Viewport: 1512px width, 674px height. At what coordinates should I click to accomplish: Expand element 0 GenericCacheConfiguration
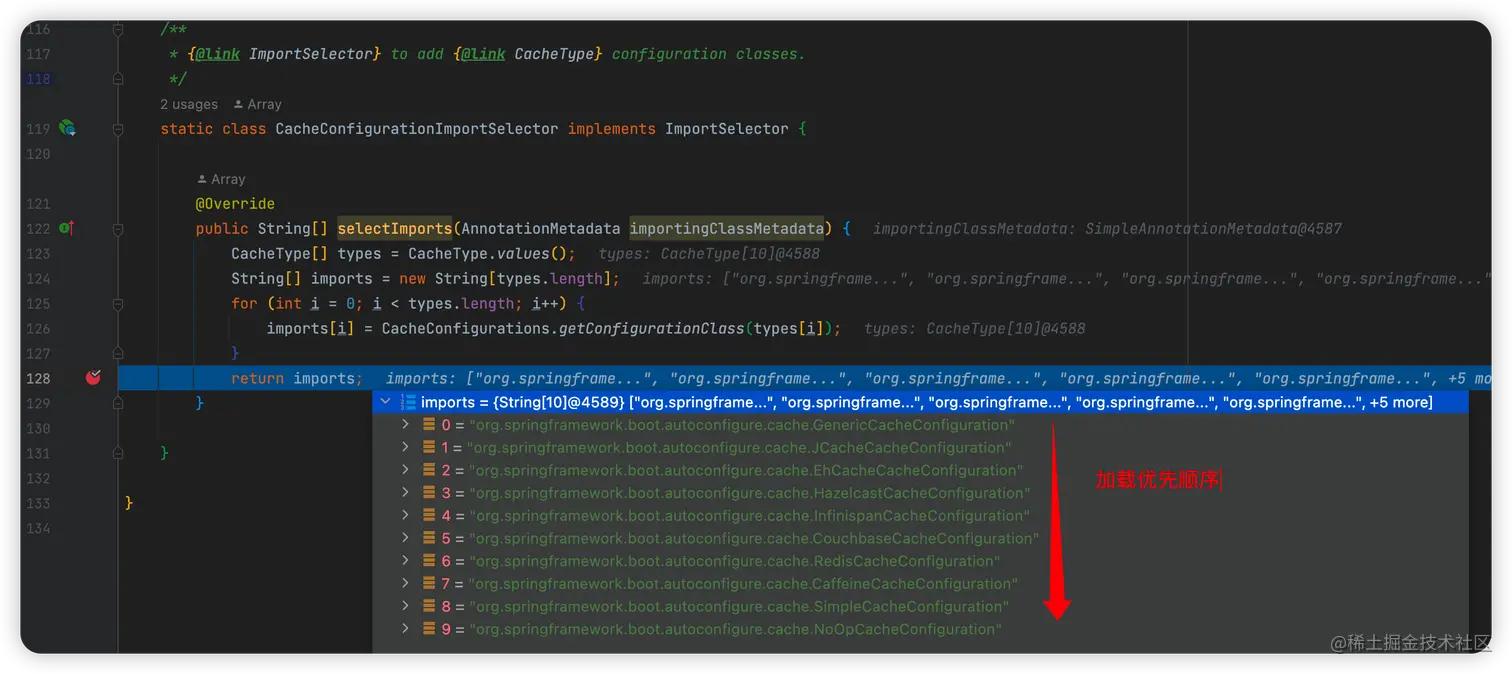[405, 425]
